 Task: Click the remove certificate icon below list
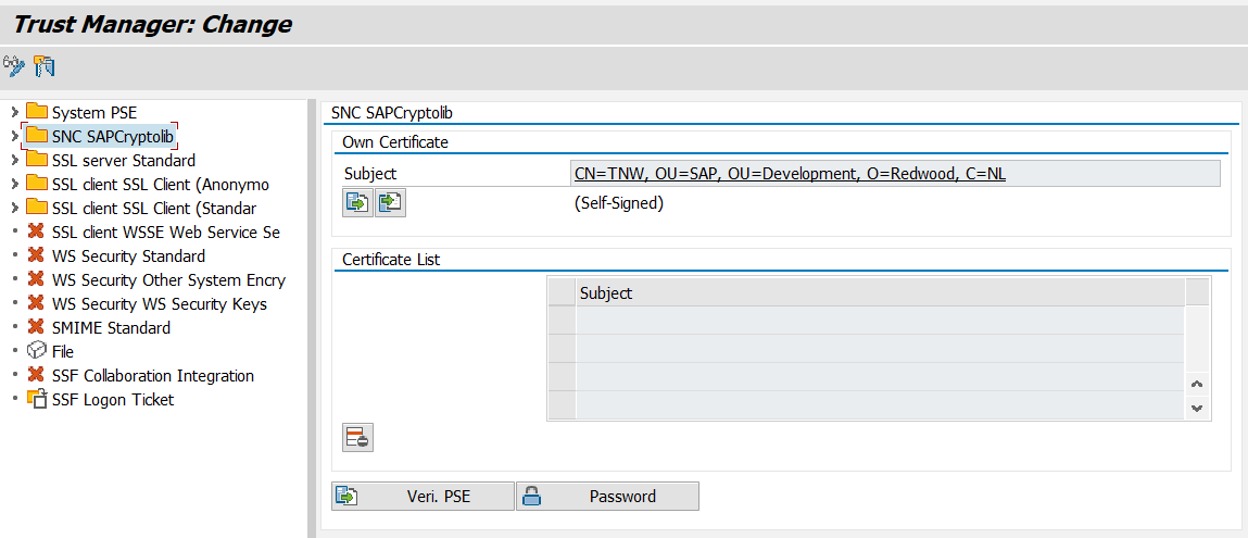click(x=357, y=437)
